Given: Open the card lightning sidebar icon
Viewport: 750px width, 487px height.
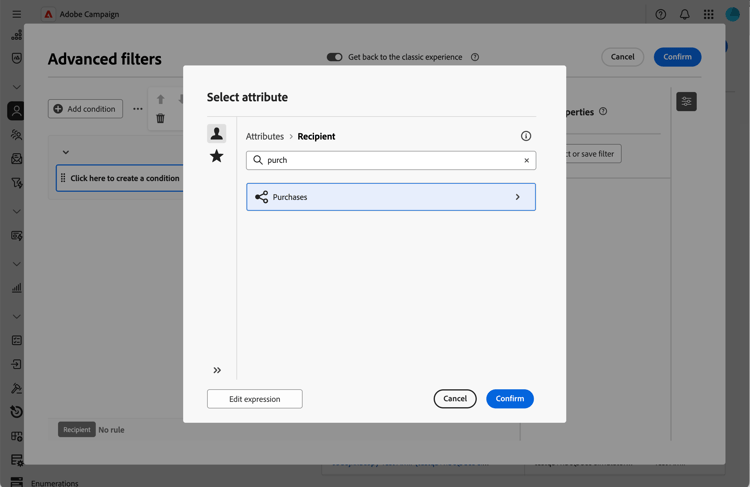Looking at the screenshot, I should (17, 235).
